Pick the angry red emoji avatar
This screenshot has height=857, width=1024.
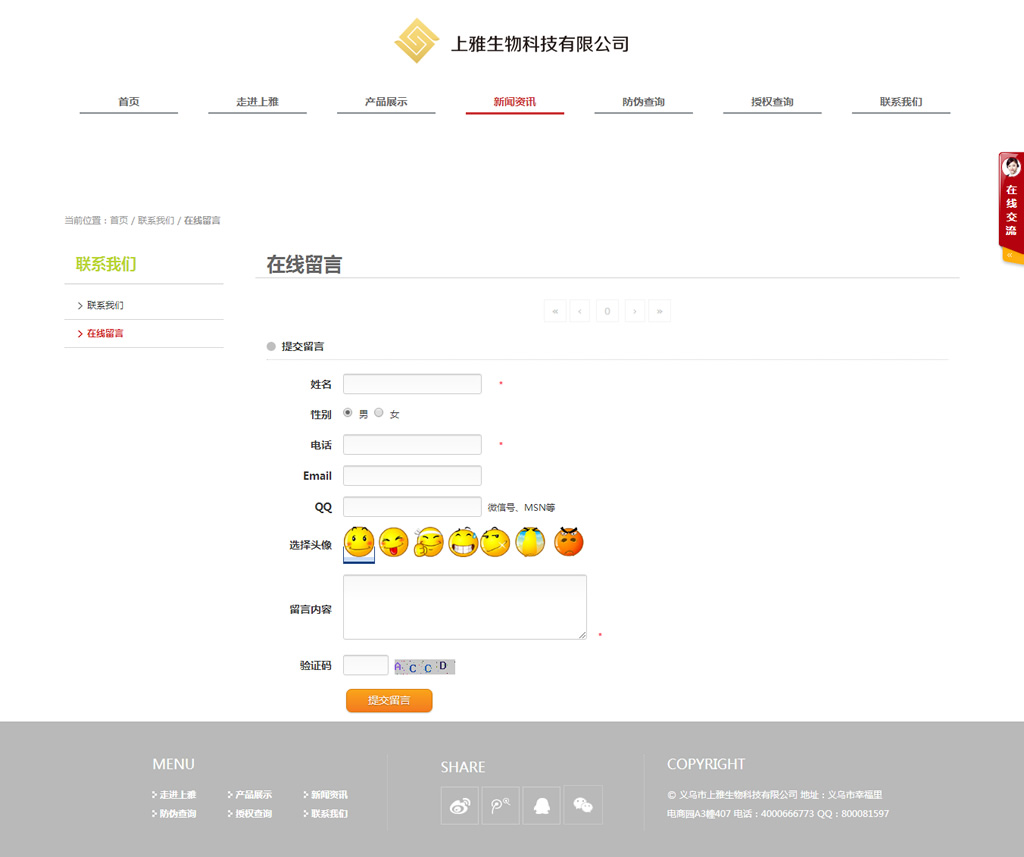click(x=568, y=542)
